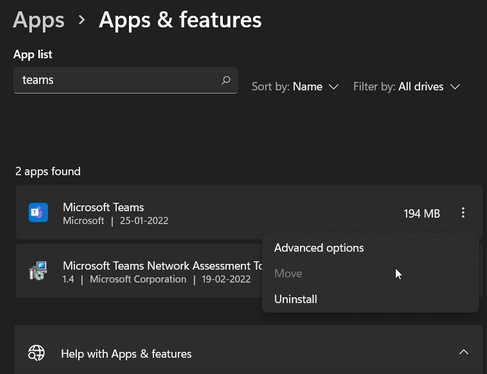
Task: Click the Microsoft Teams app name
Action: pyautogui.click(x=103, y=207)
